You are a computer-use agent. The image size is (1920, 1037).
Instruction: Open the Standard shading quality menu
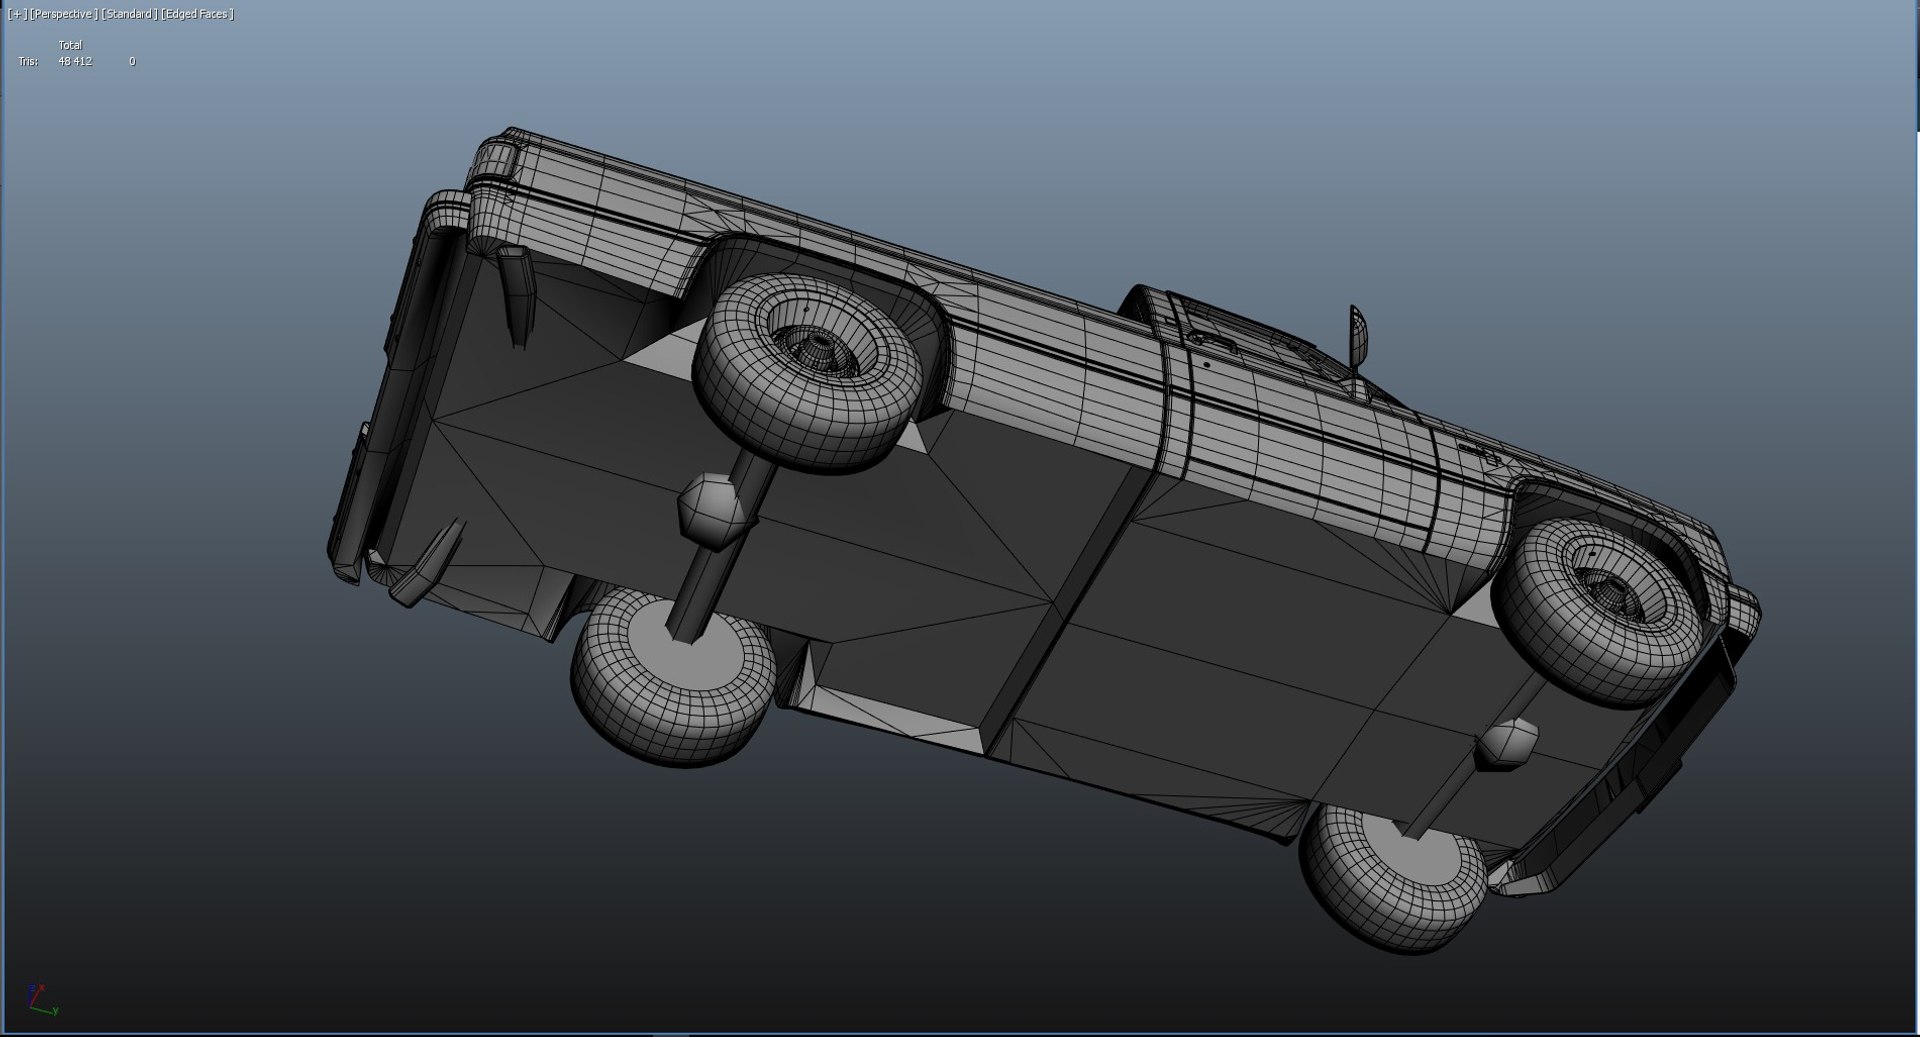pos(129,14)
